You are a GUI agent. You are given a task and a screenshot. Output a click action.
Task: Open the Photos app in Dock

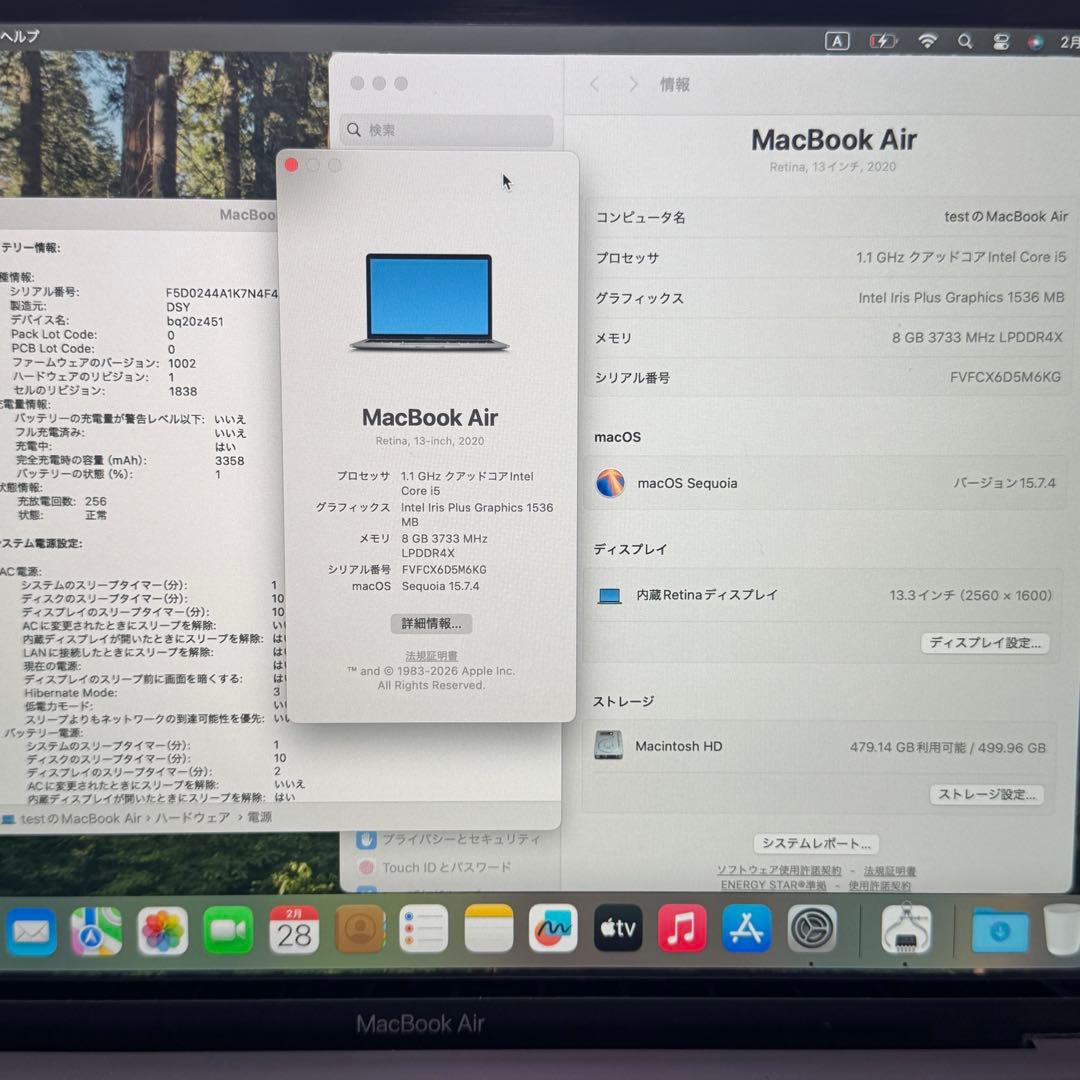162,931
